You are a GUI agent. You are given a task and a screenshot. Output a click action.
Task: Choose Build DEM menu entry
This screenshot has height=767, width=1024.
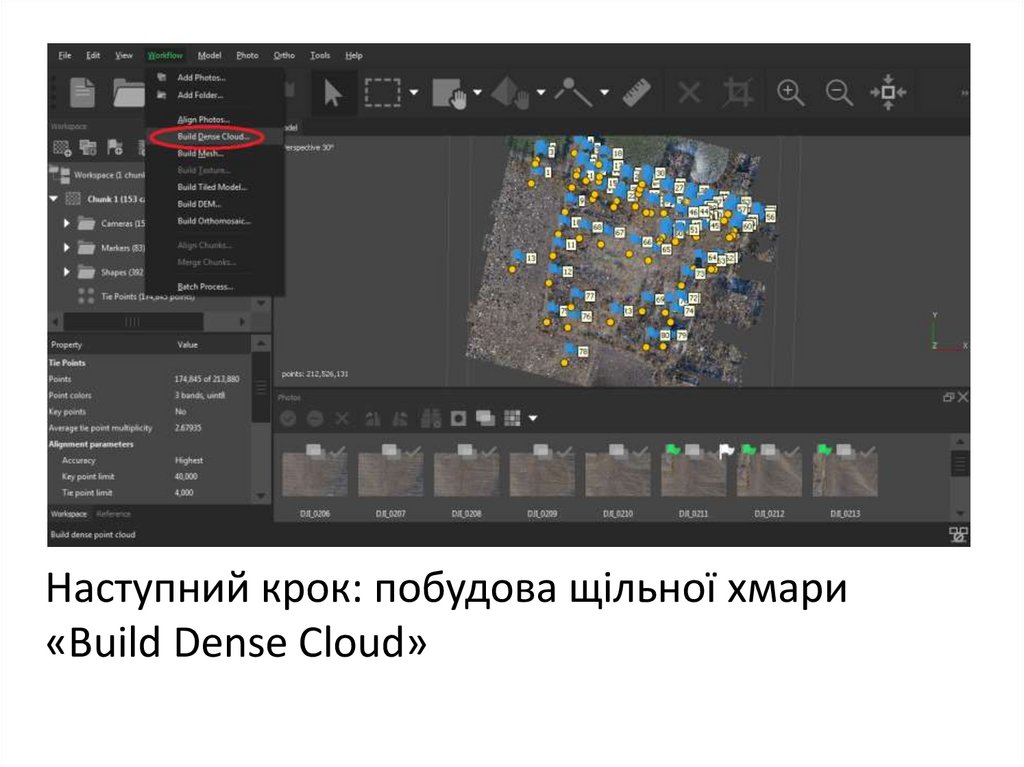tap(199, 204)
